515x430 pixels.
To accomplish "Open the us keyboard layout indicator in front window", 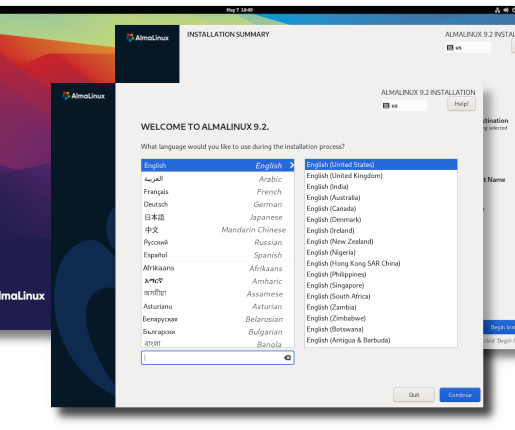I will (404, 106).
